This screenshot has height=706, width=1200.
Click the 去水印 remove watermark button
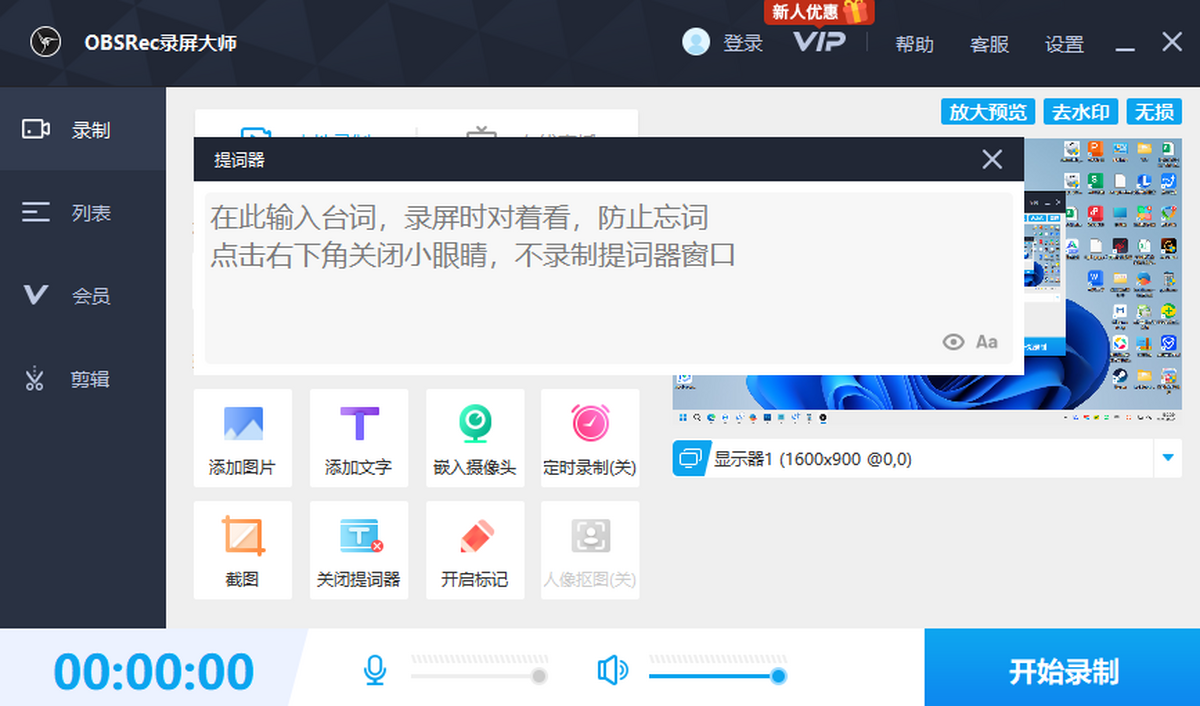pos(1081,111)
